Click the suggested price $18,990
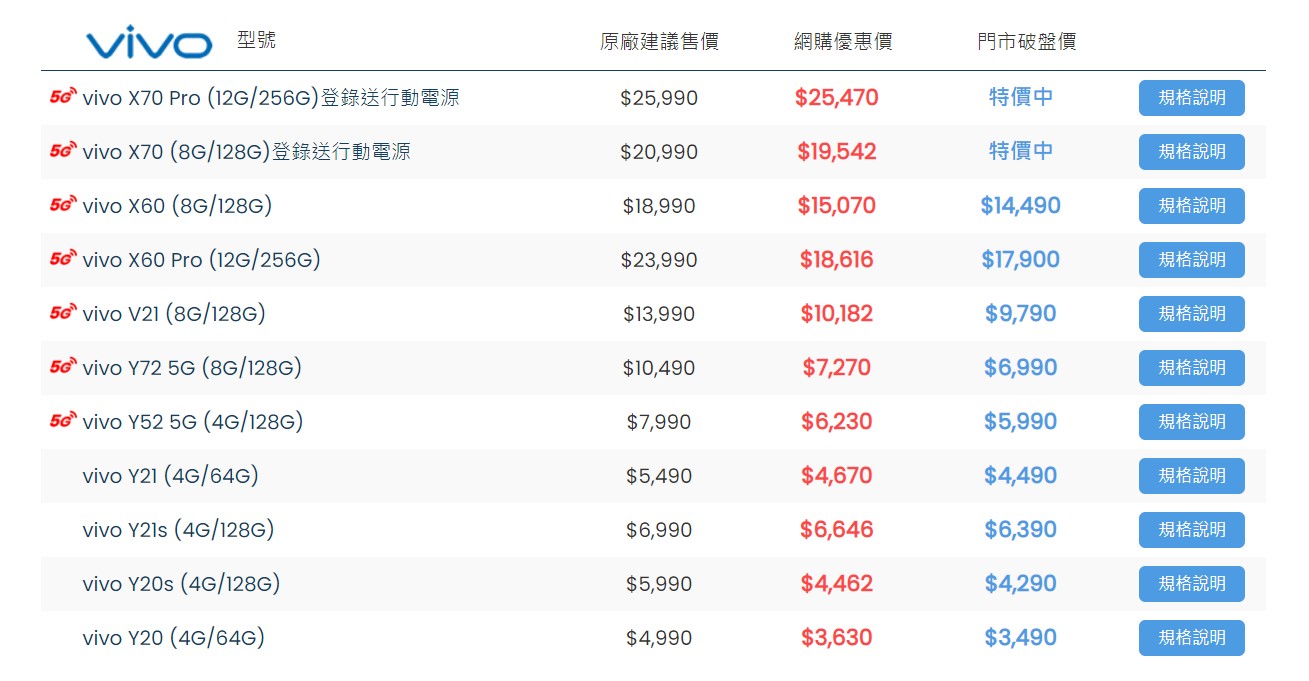The height and width of the screenshot is (681, 1309). [x=659, y=206]
